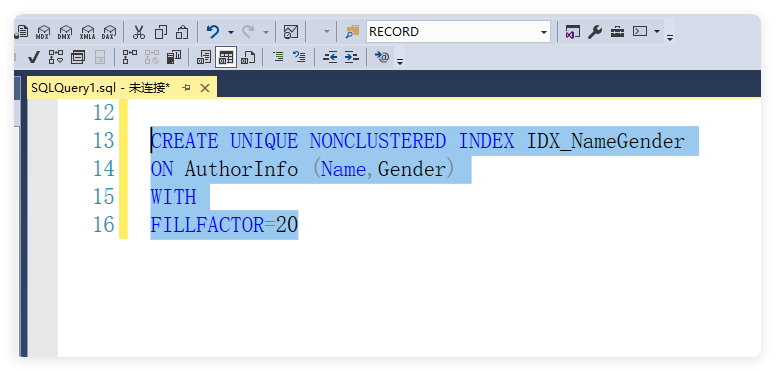
Task: Open a new DAX query
Action: point(109,32)
